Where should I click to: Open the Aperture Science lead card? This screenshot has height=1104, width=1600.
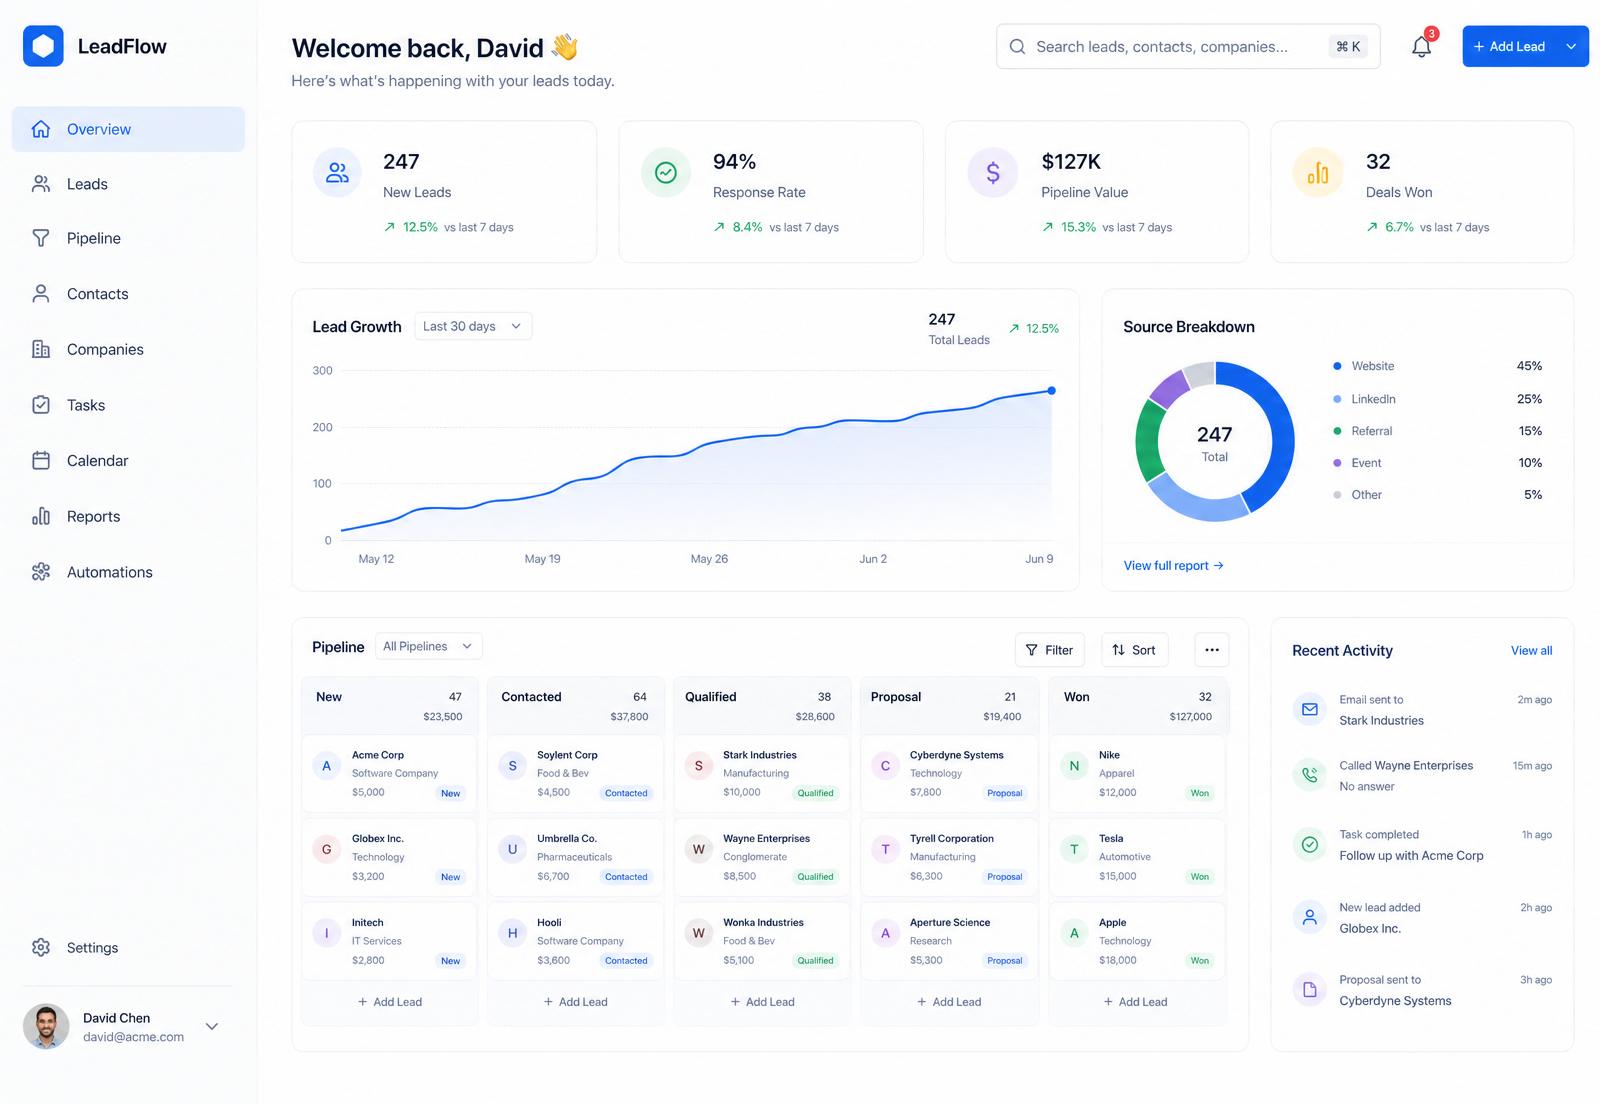click(948, 941)
